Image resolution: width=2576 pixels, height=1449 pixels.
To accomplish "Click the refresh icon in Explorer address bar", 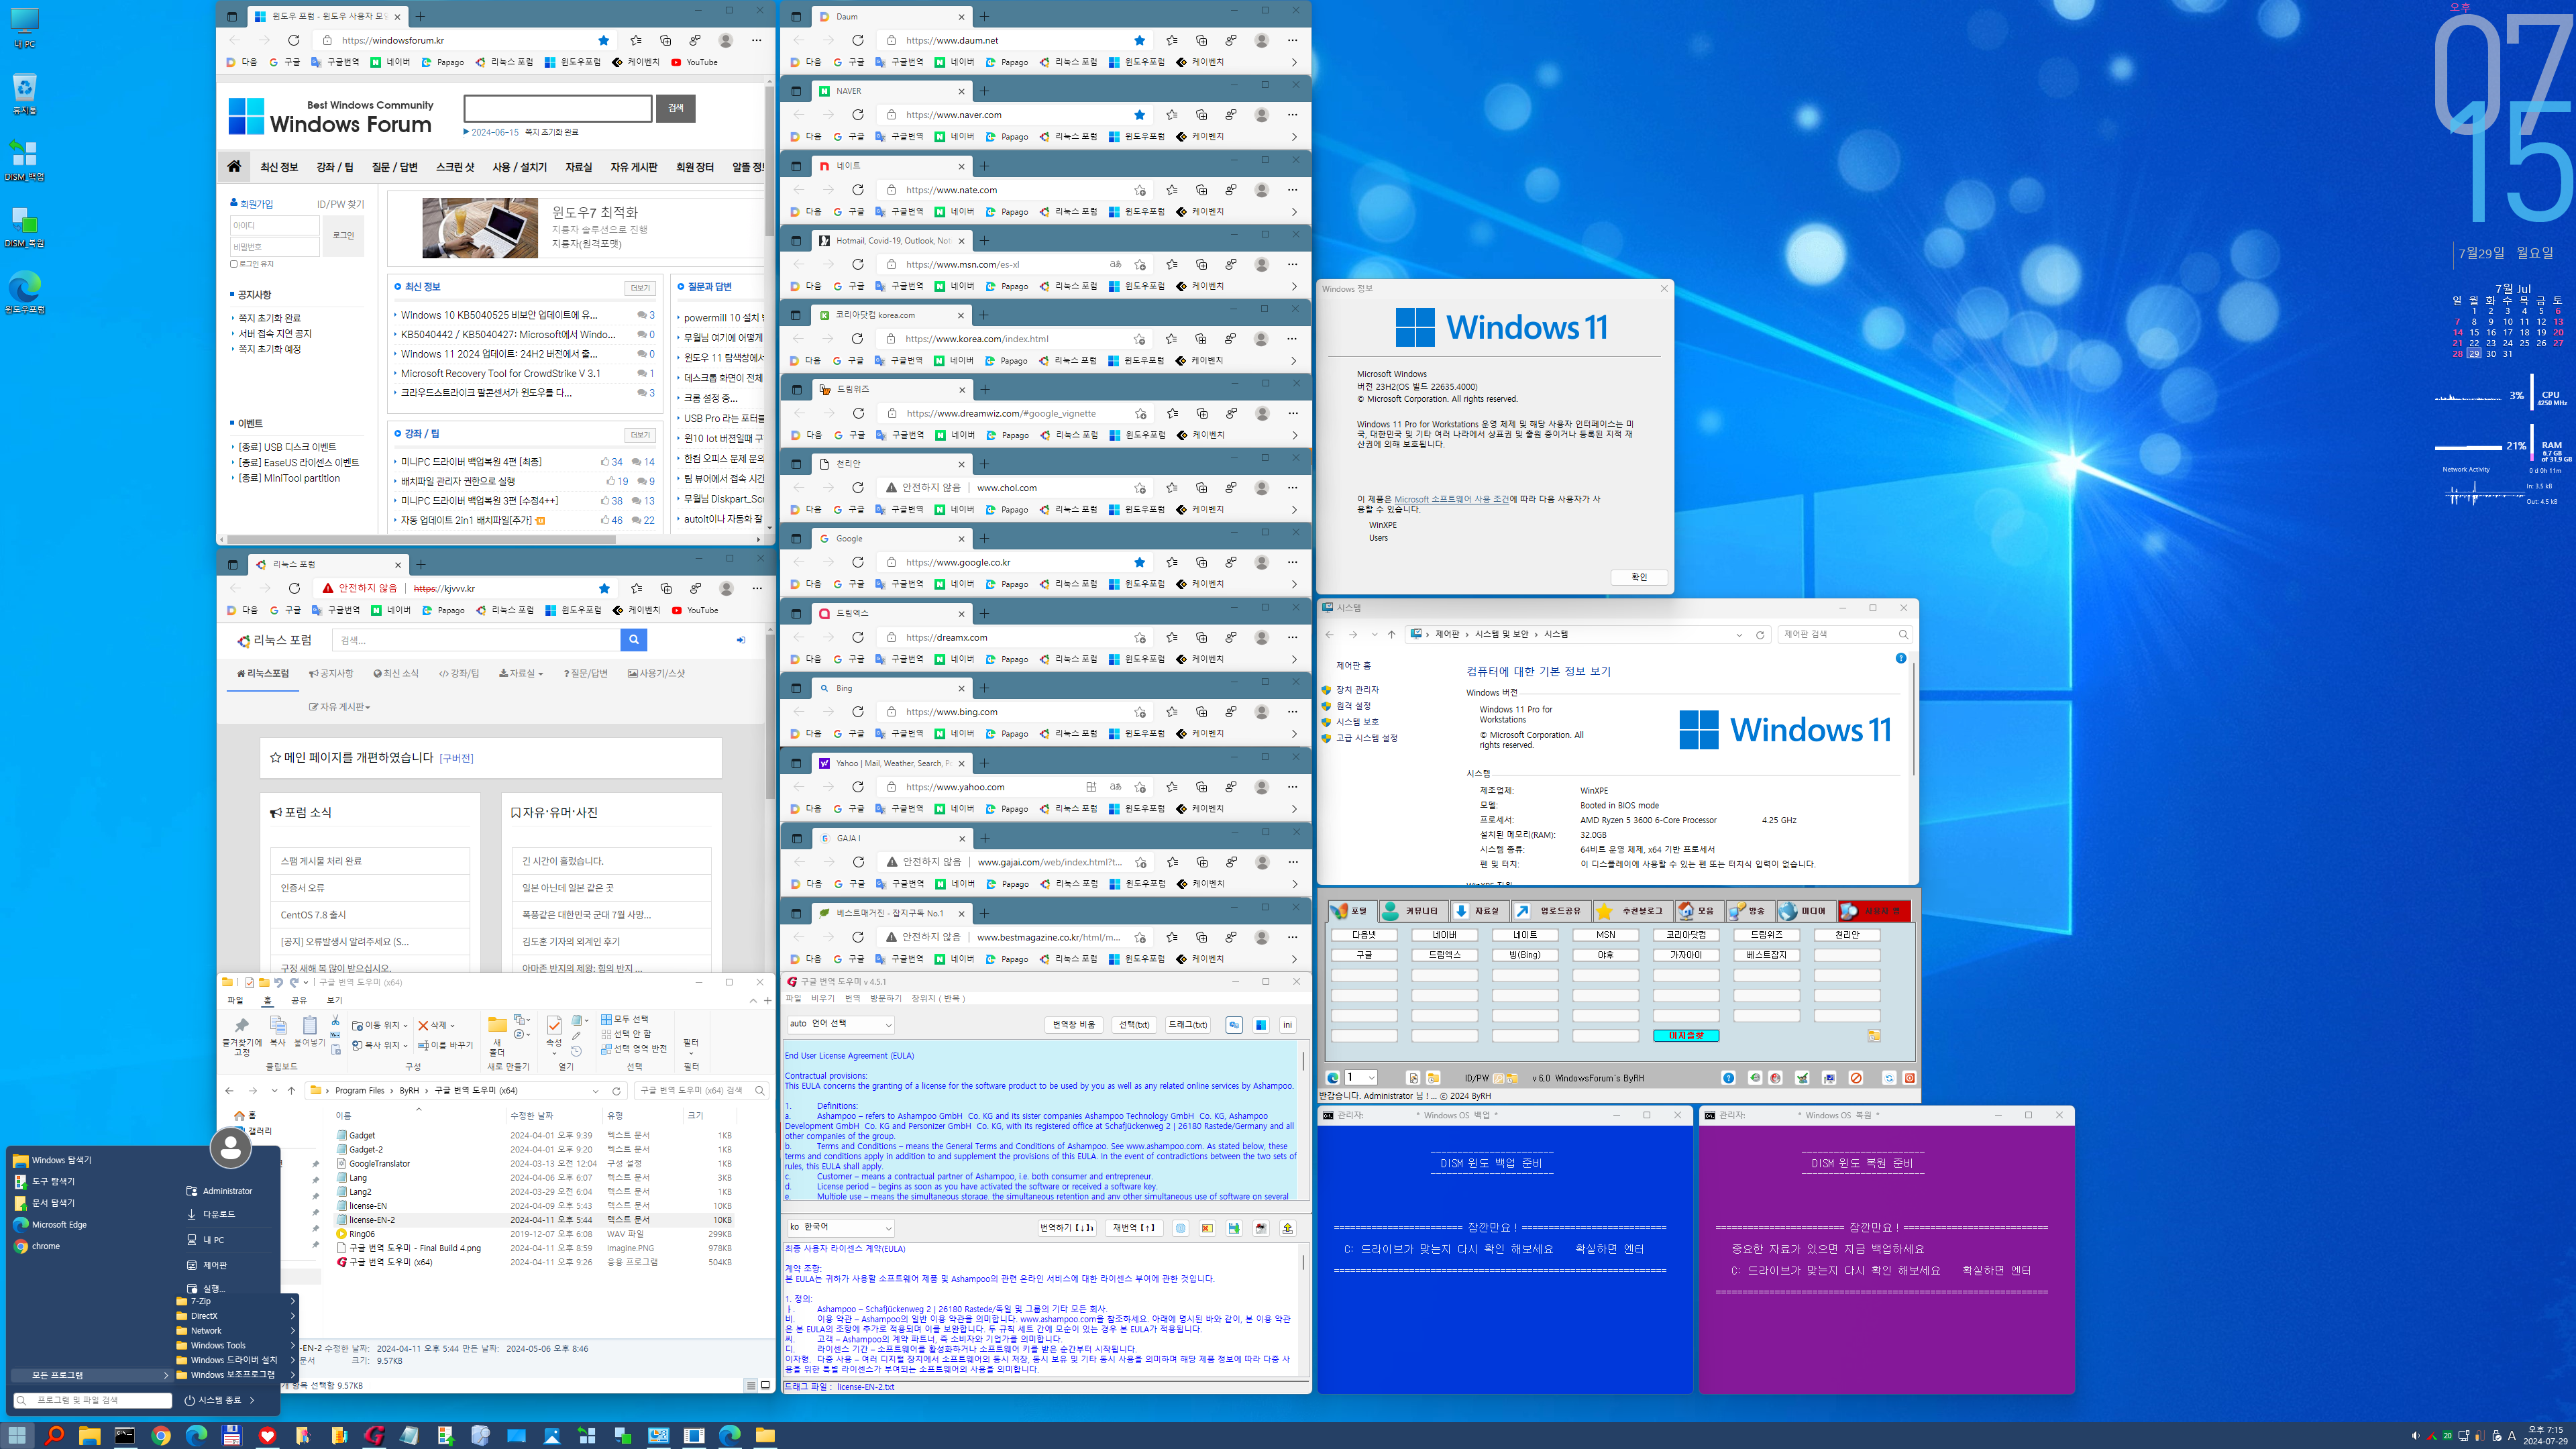I will 616,1091.
